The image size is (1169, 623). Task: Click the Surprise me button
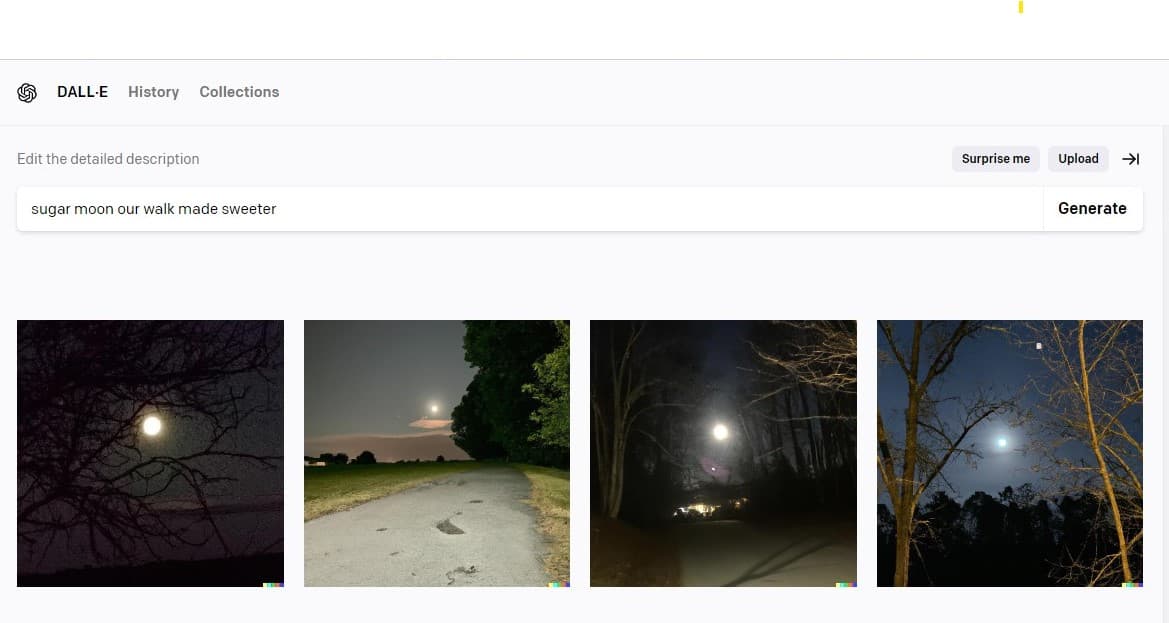click(995, 159)
